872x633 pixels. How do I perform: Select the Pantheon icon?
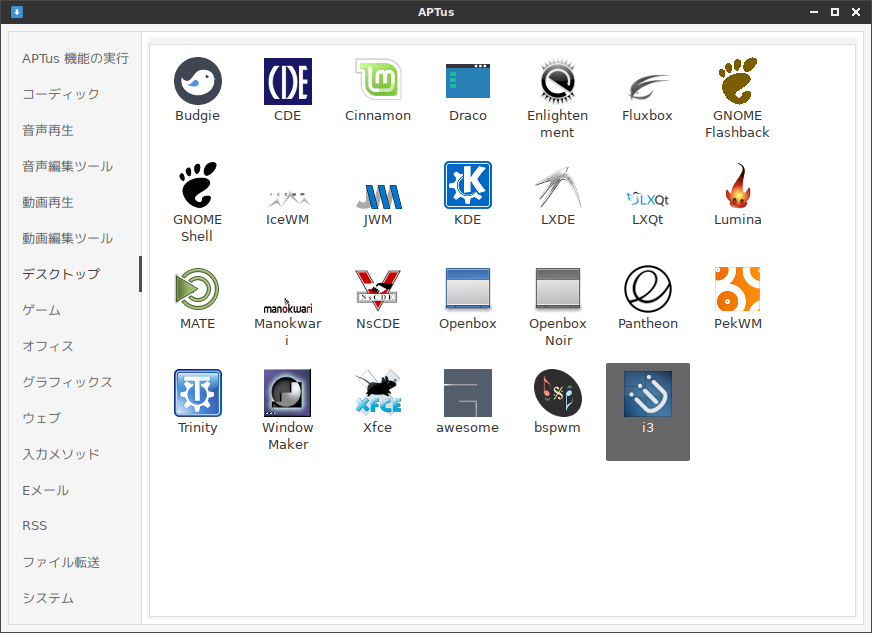point(647,289)
